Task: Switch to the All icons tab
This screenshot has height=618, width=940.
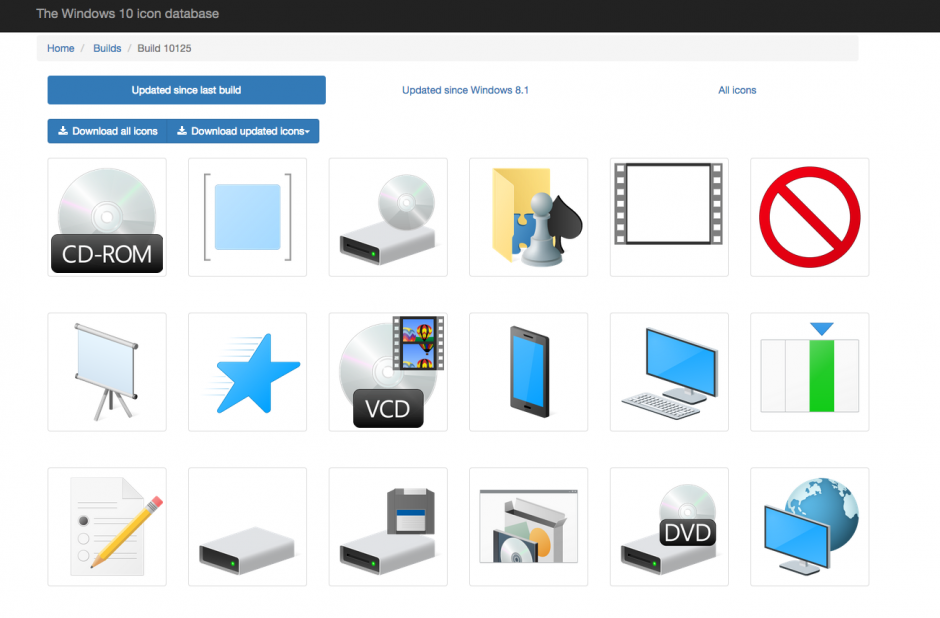Action: click(737, 90)
